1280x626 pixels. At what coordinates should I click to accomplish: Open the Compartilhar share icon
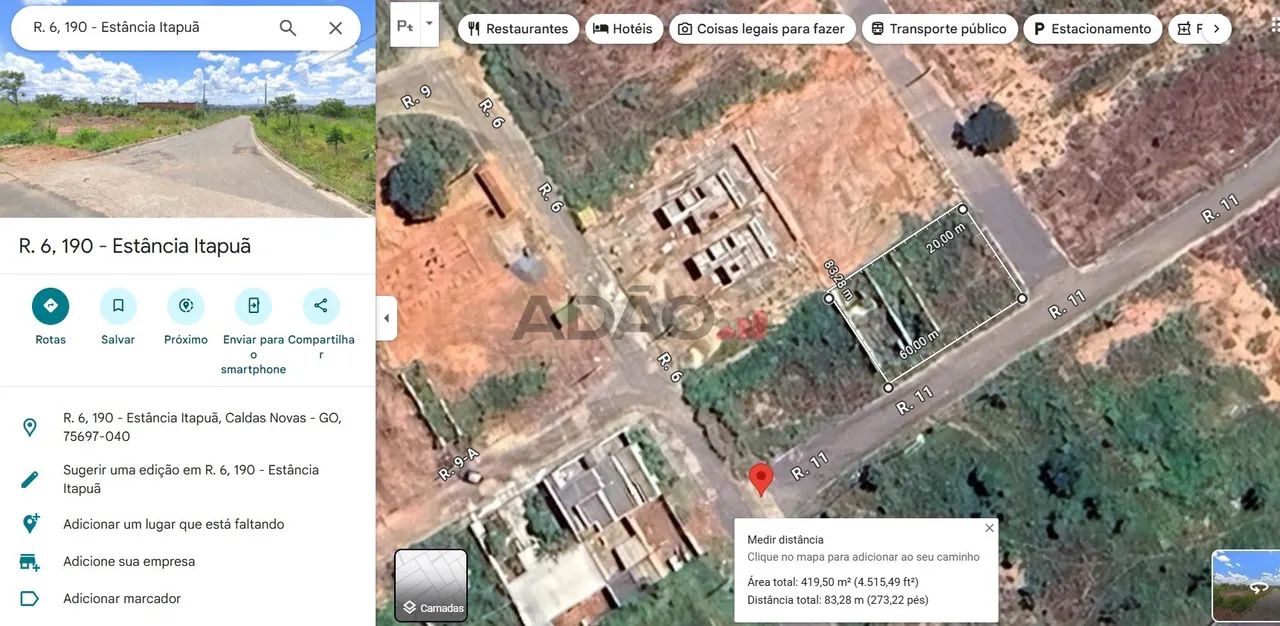click(x=321, y=306)
